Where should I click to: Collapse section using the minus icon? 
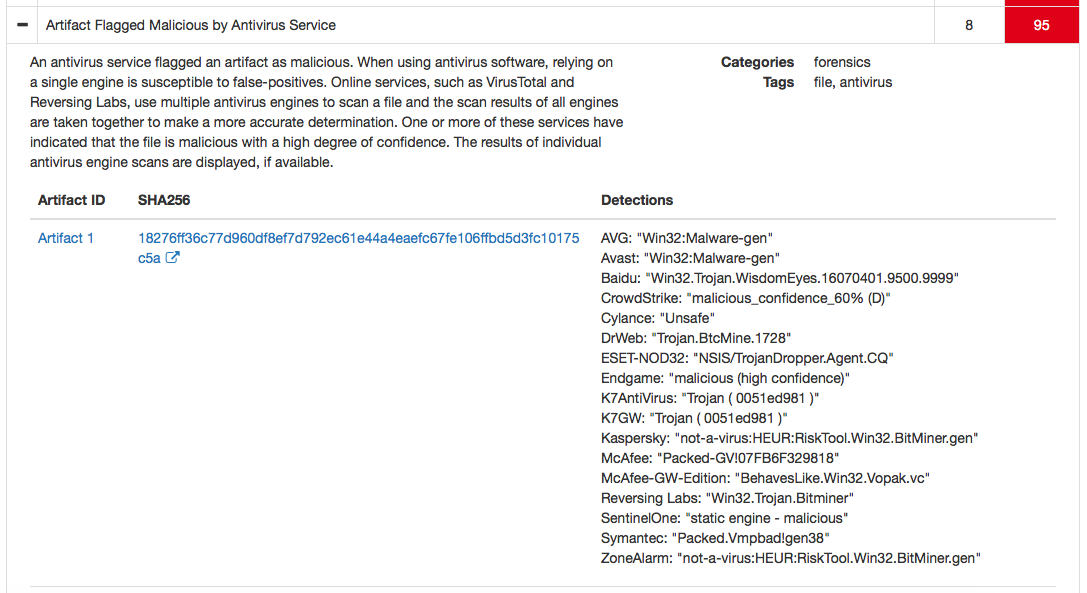coord(23,25)
